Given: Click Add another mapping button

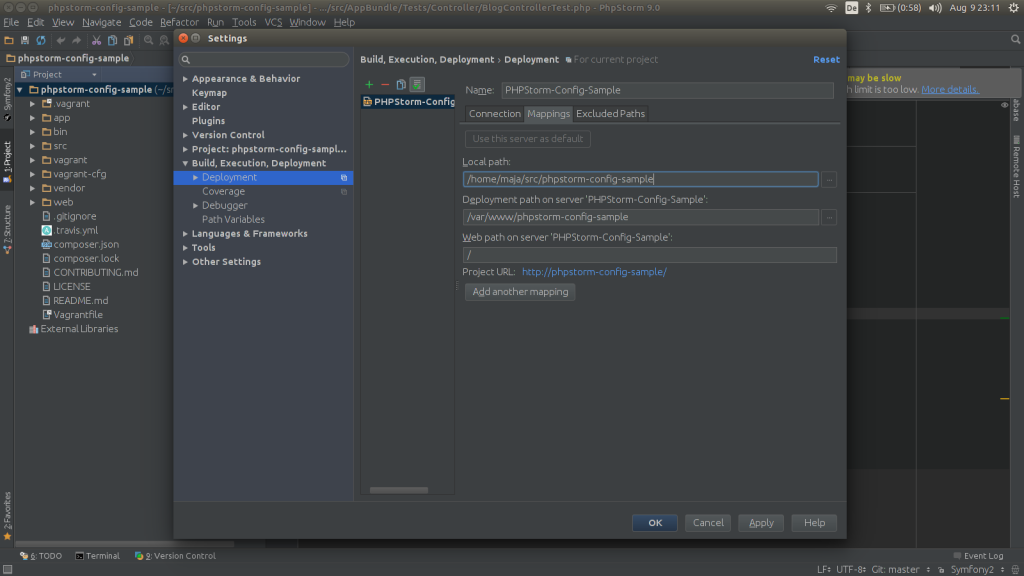Looking at the screenshot, I should coord(520,292).
